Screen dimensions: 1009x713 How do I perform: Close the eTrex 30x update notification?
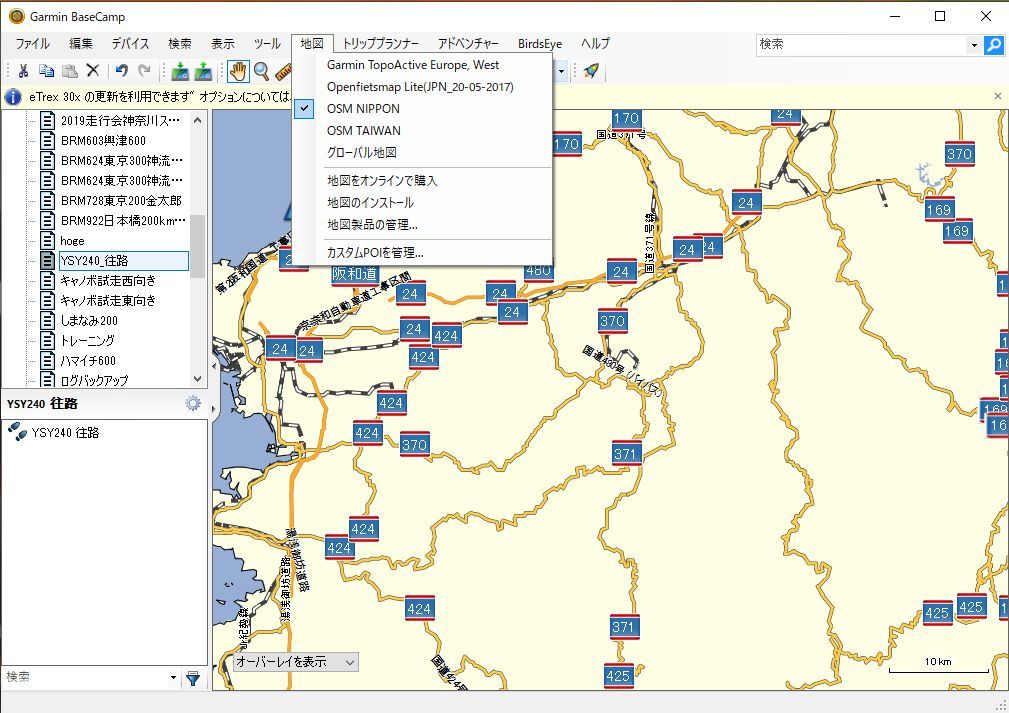(997, 96)
